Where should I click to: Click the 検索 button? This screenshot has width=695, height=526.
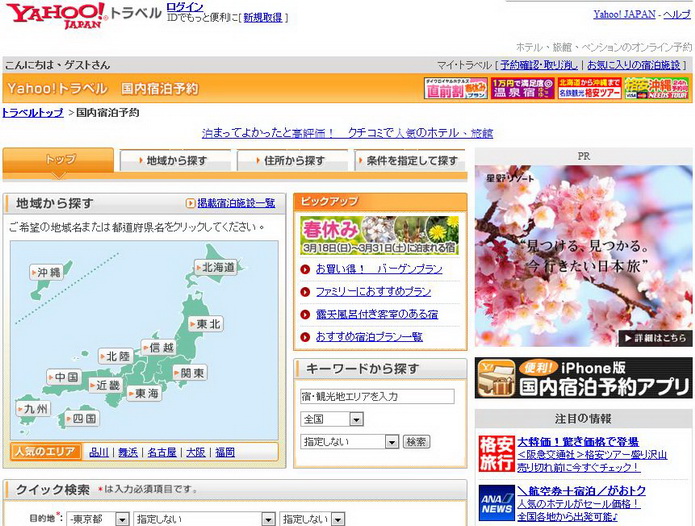pos(416,442)
